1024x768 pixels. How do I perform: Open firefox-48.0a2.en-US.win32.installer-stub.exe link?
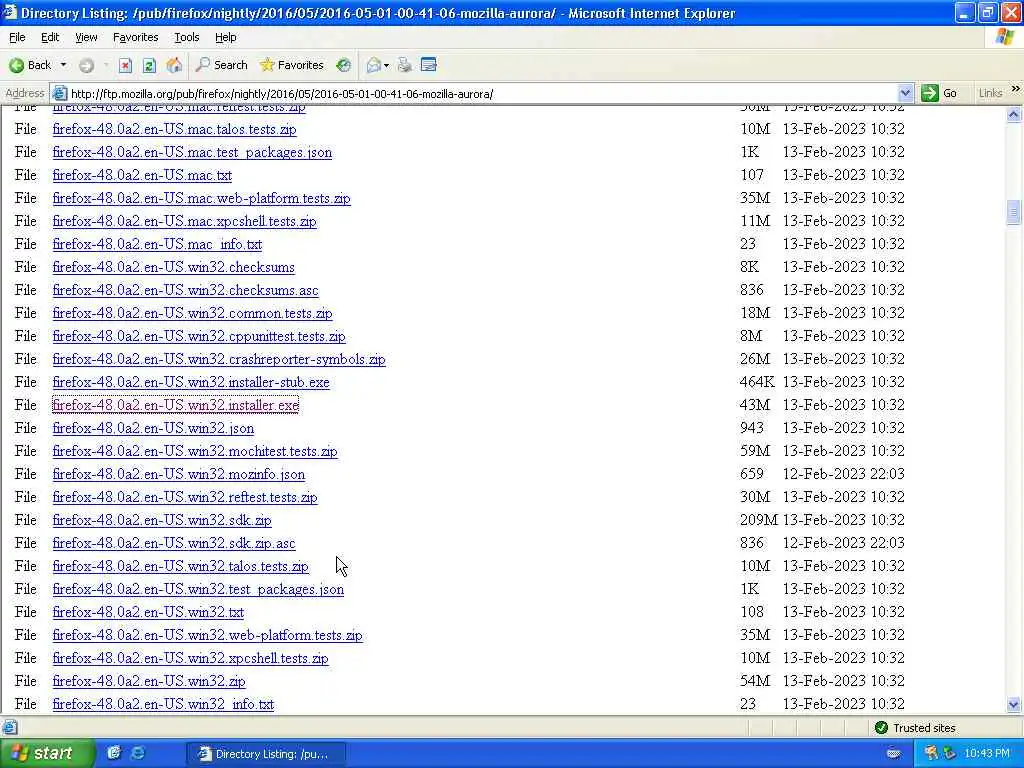pyautogui.click(x=191, y=382)
